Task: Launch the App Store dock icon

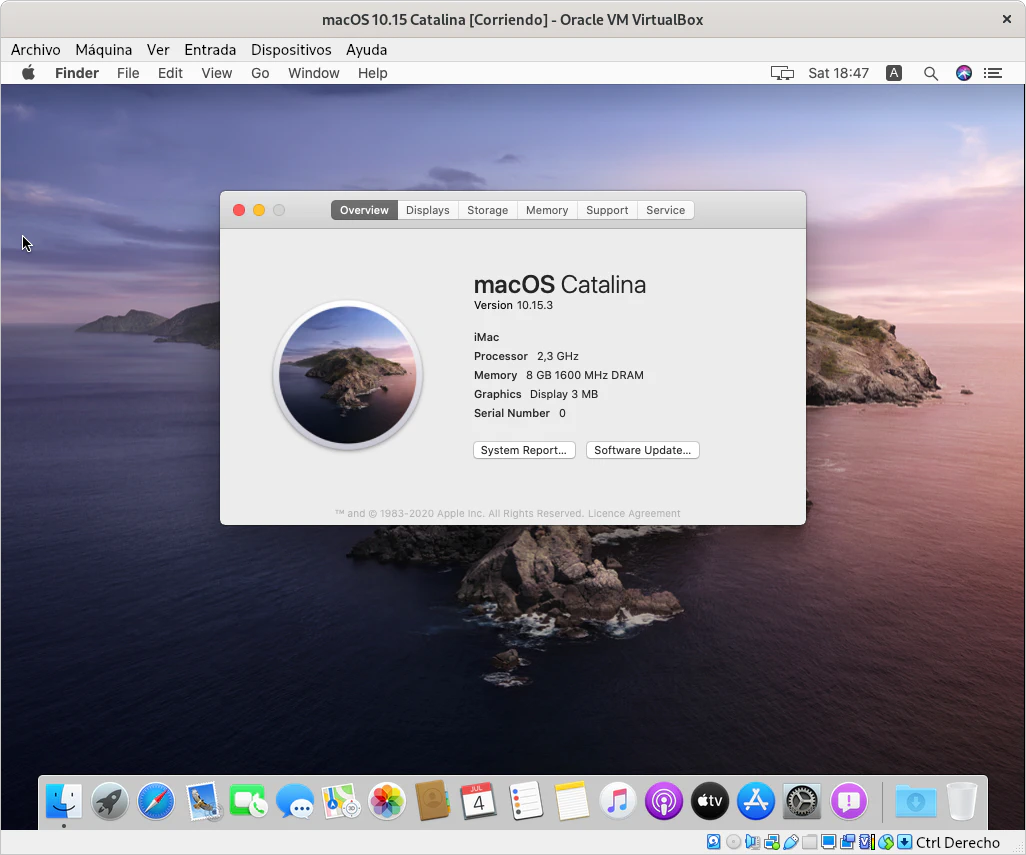Action: tap(756, 801)
